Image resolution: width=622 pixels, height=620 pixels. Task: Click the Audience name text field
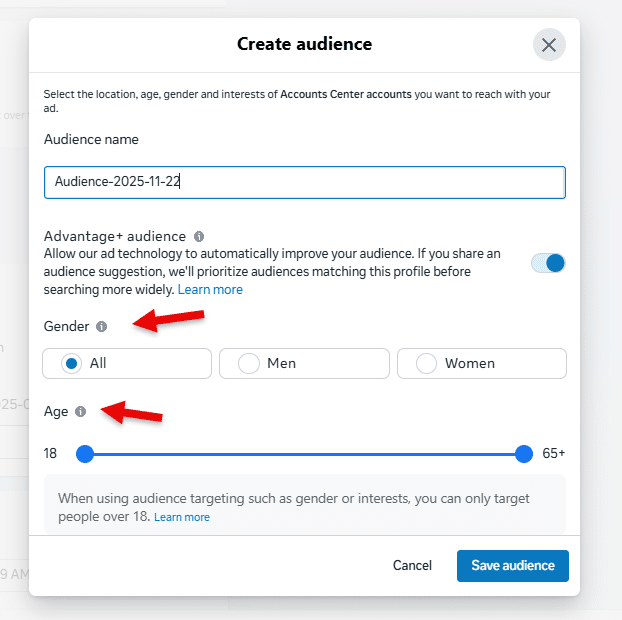(x=304, y=182)
